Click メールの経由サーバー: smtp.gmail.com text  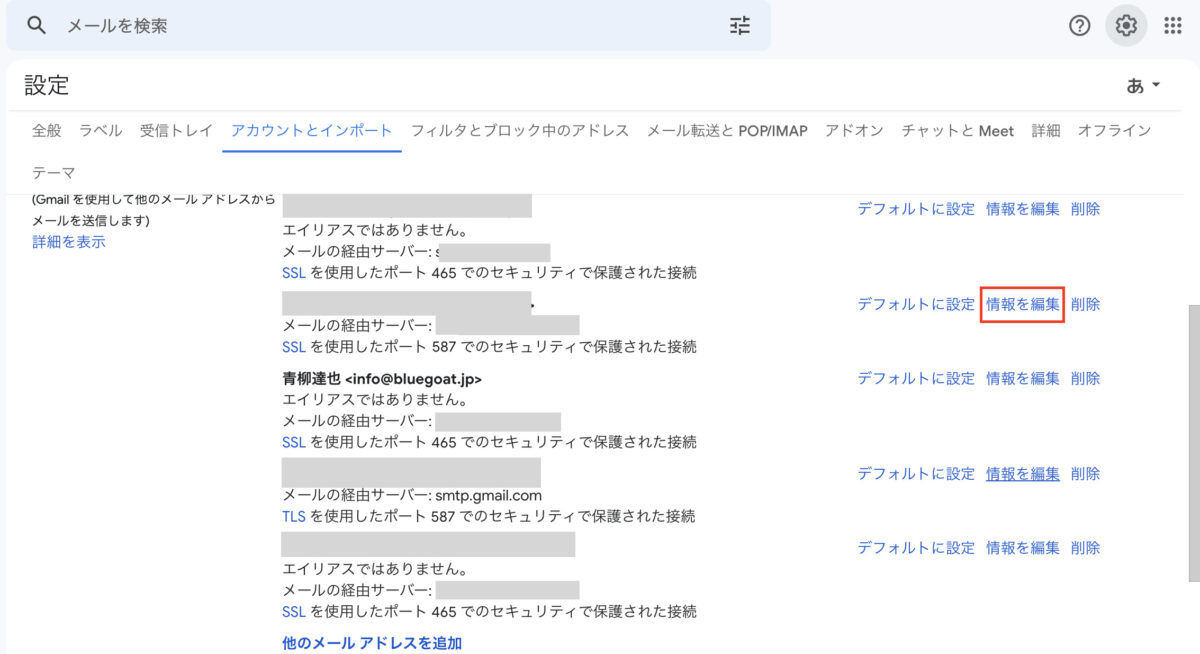click(x=412, y=496)
